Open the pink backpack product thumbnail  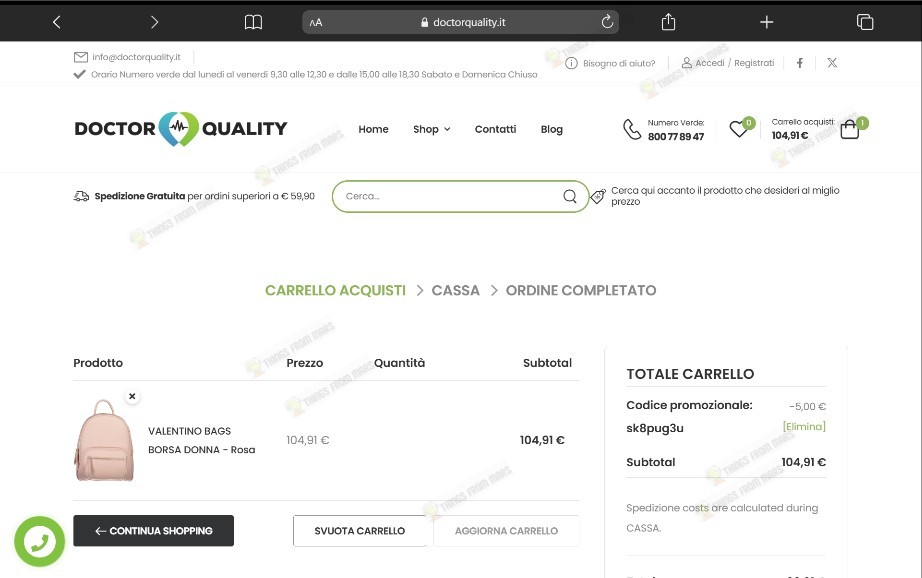pos(104,440)
